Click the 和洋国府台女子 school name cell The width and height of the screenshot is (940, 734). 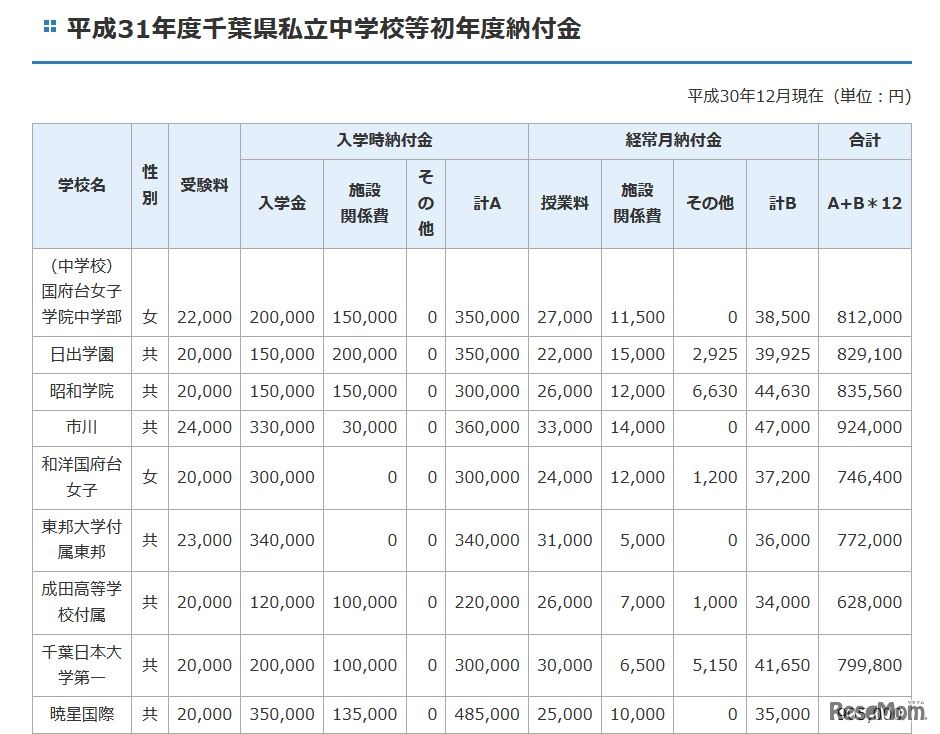point(81,477)
